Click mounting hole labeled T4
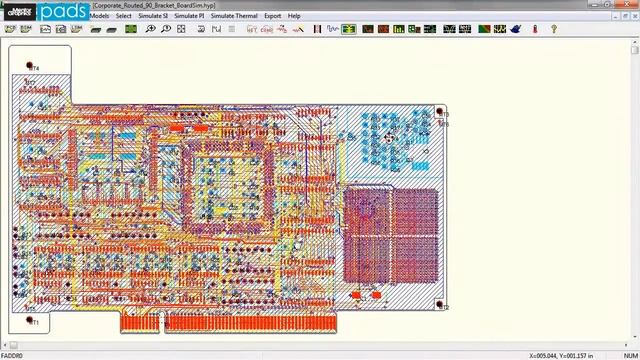640x360 pixels. (29, 65)
